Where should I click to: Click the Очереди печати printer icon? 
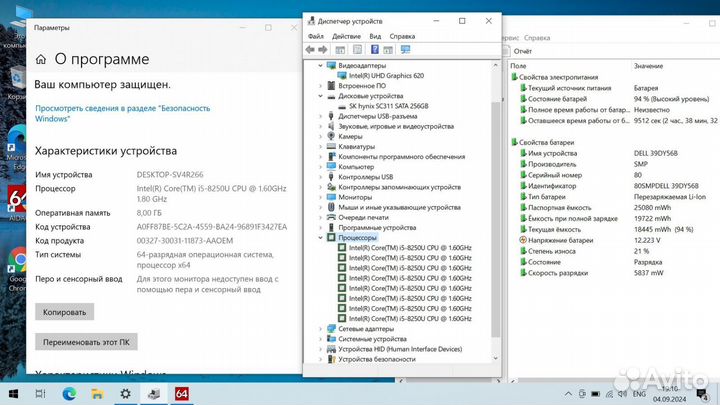pyautogui.click(x=331, y=217)
